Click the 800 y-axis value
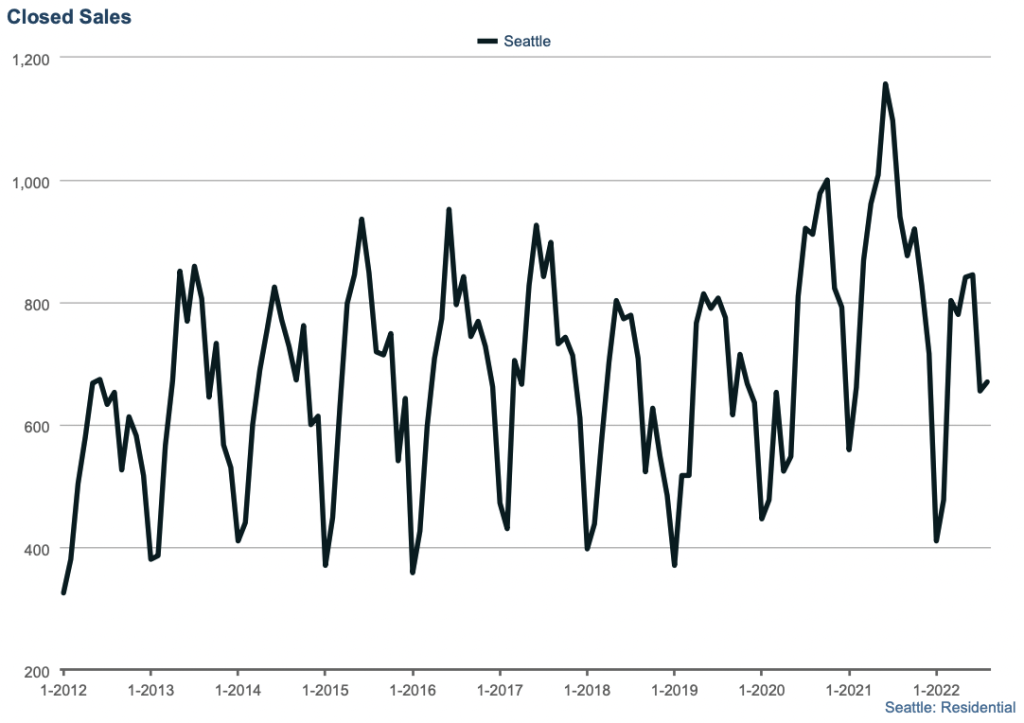 pyautogui.click(x=36, y=304)
